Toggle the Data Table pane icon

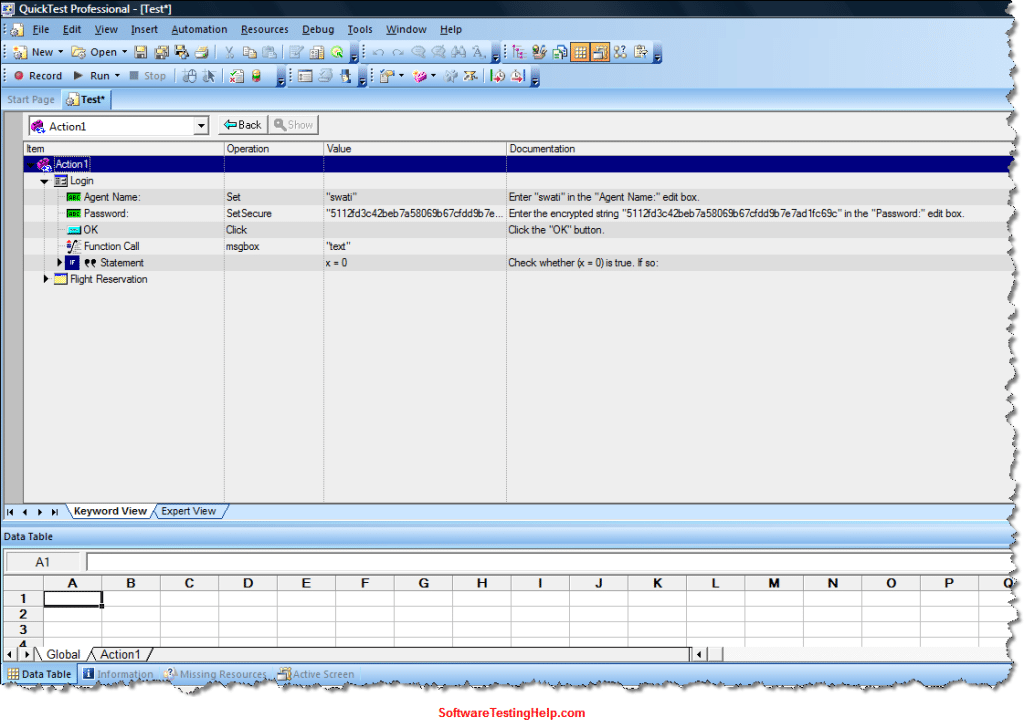[580, 51]
